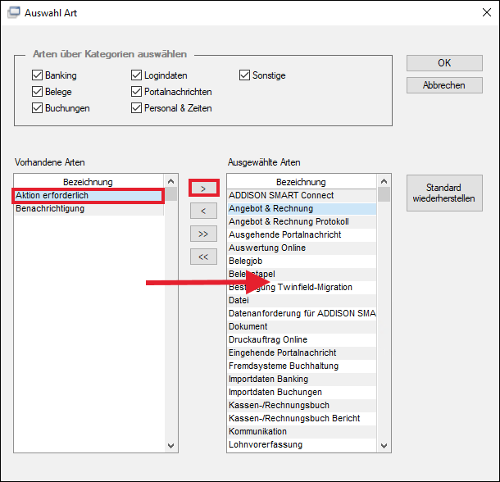Click Bezeichnung header in Ausgewählte Arten

click(302, 182)
